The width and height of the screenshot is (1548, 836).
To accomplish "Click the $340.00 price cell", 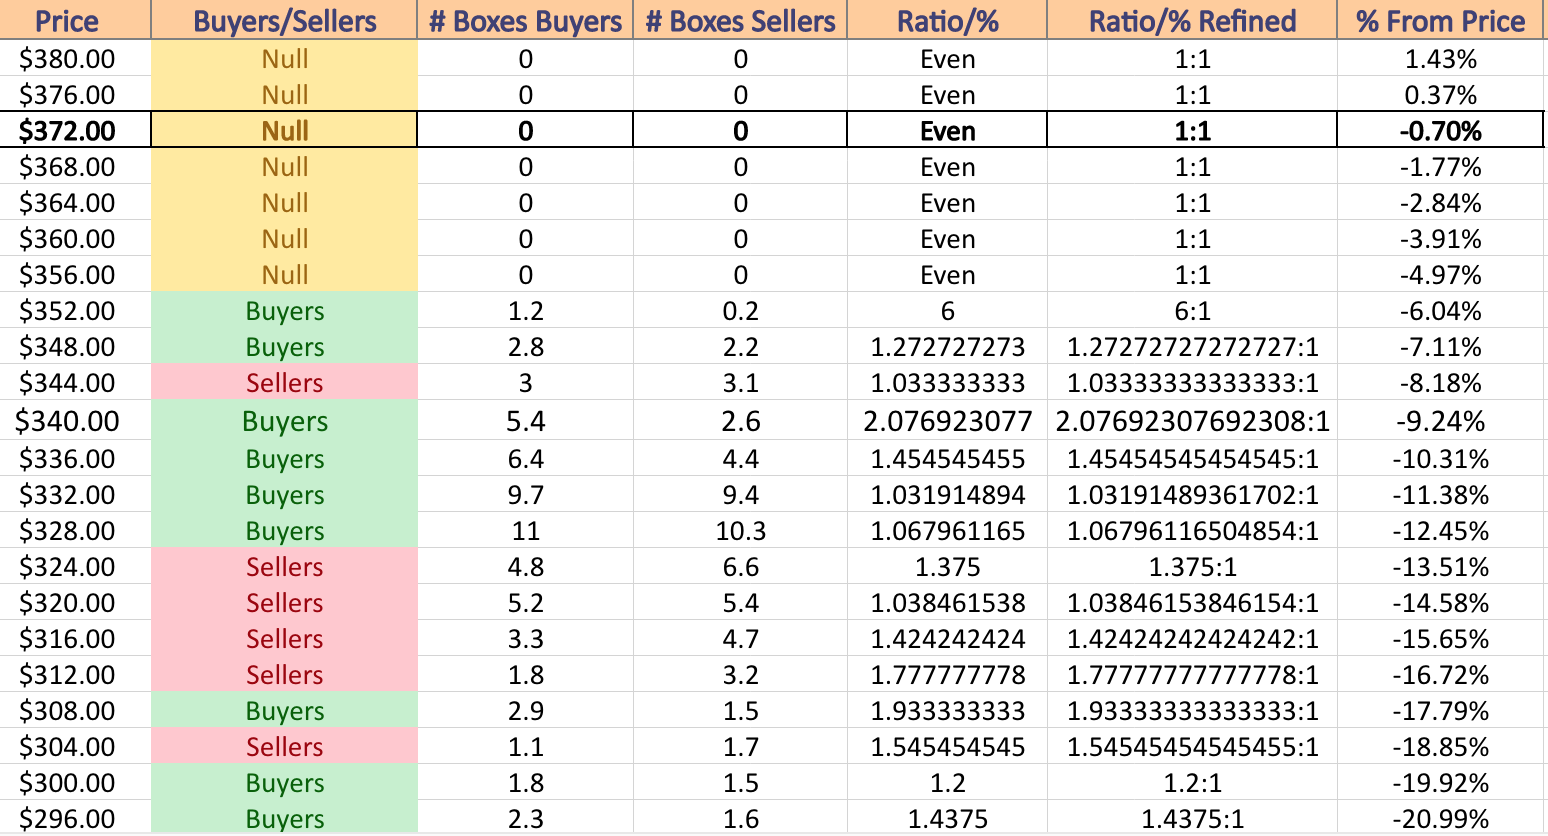I will point(75,421).
